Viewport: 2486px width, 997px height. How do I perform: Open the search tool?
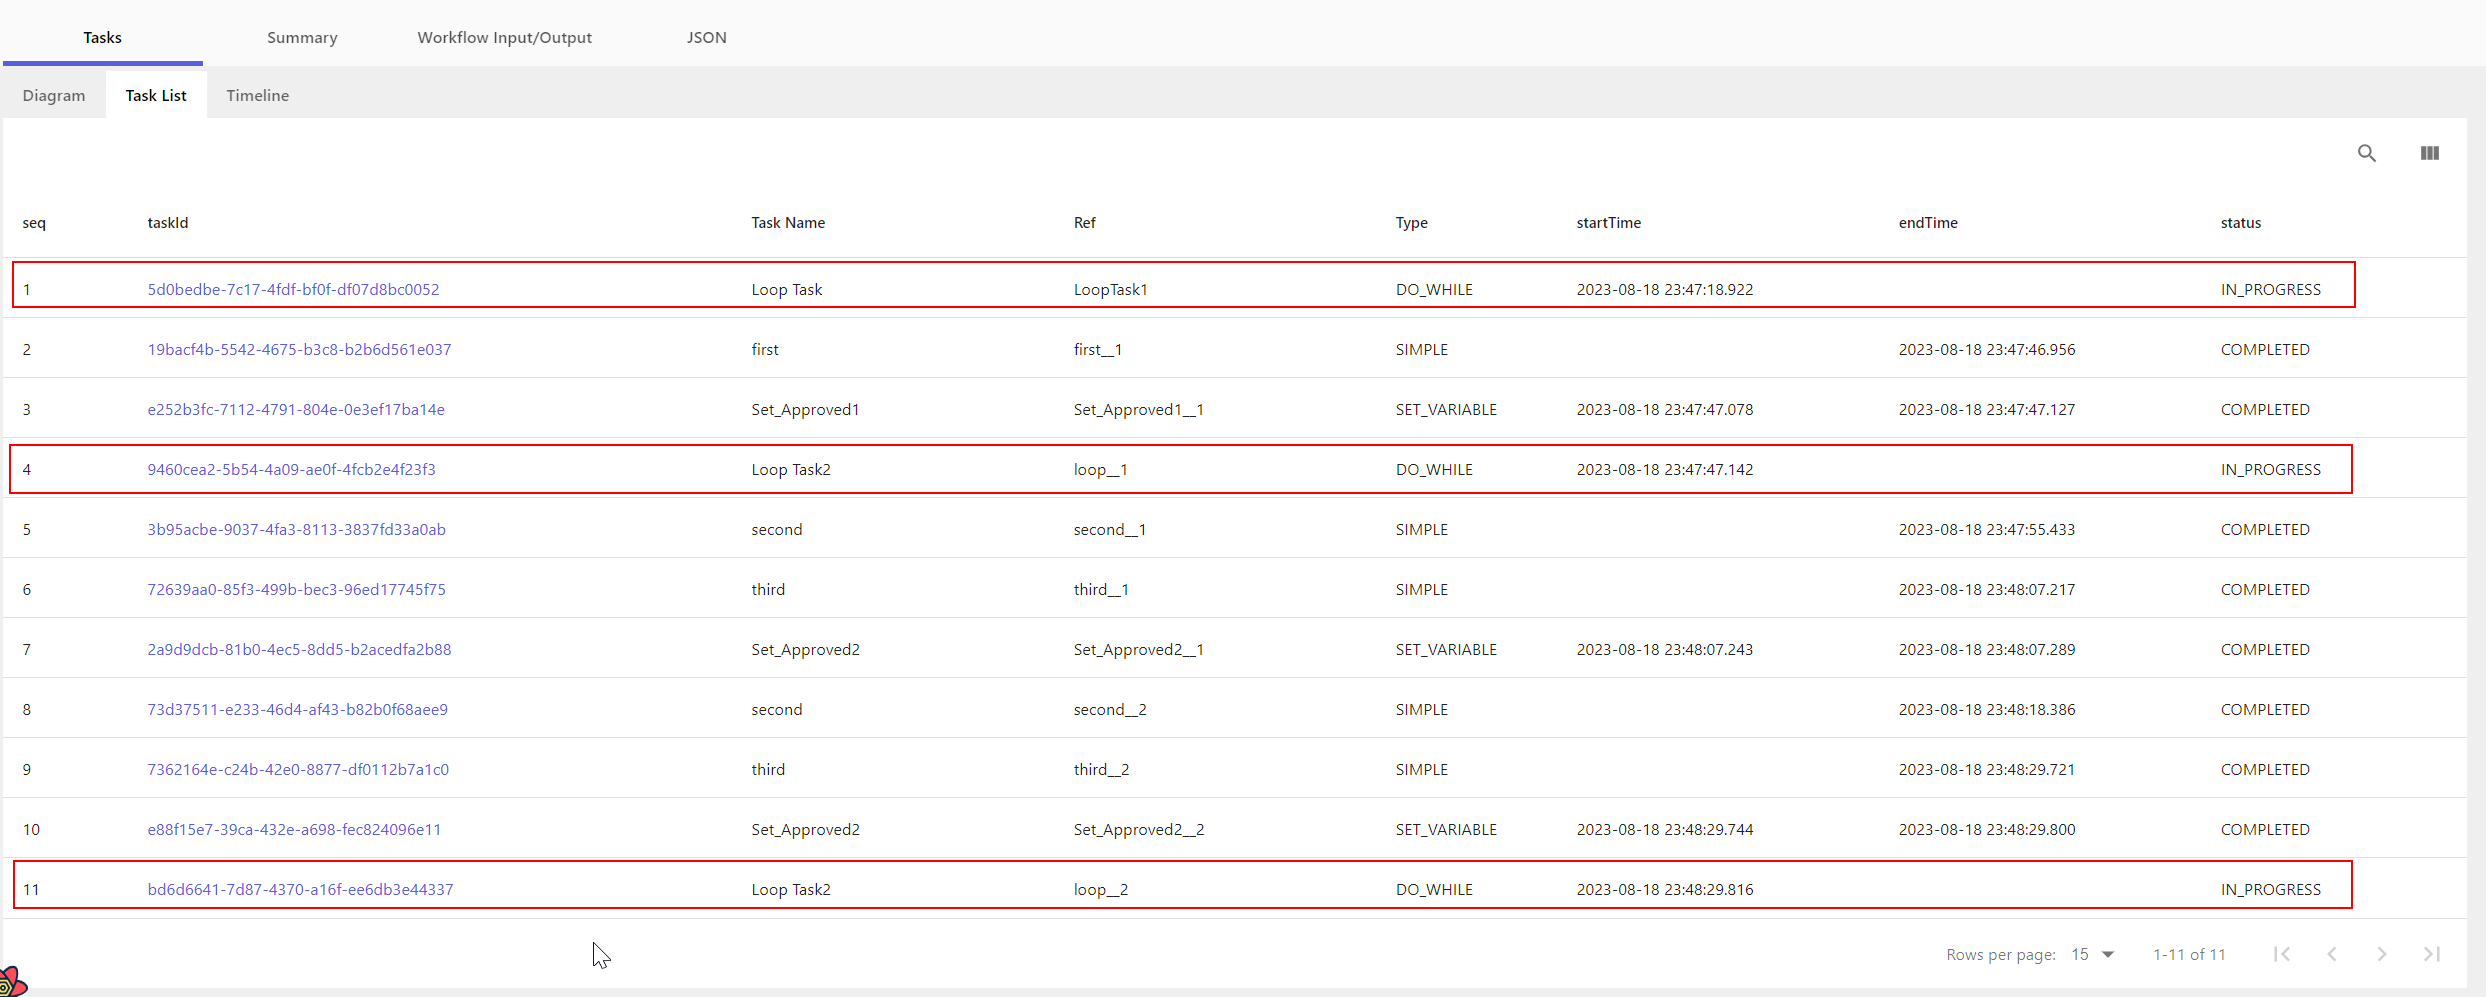pyautogui.click(x=2367, y=153)
